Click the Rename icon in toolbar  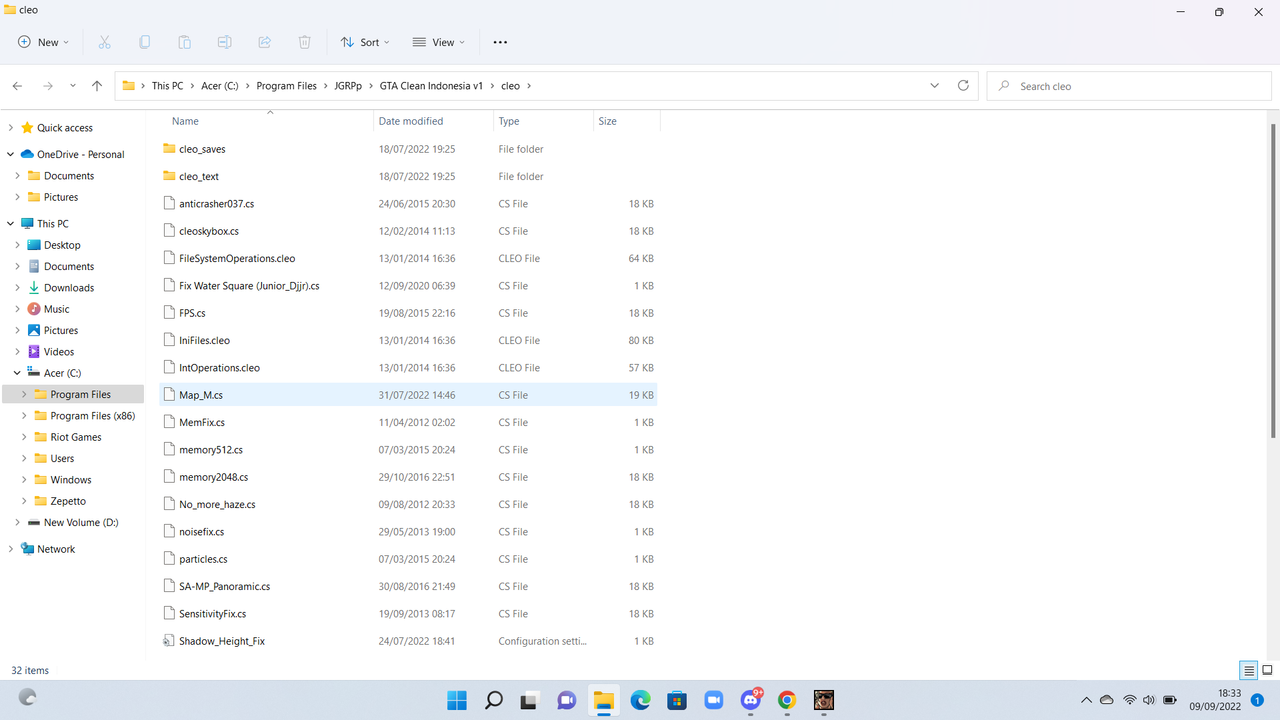(224, 42)
